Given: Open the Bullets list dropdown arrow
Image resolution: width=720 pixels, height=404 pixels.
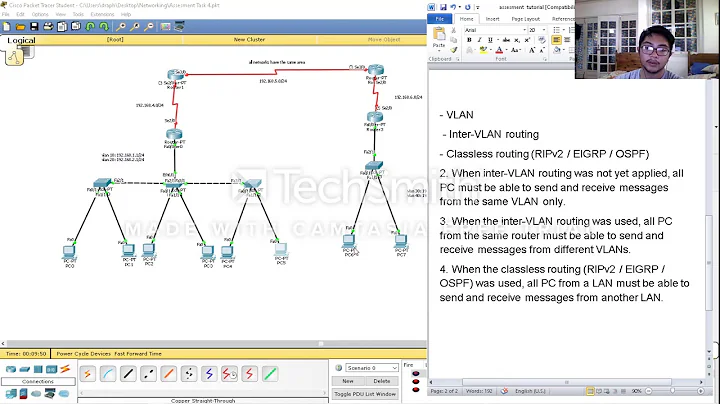Looking at the screenshot, I should (563, 30).
